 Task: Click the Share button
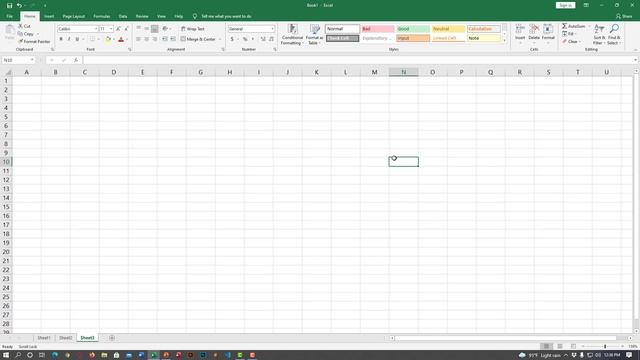click(x=624, y=16)
